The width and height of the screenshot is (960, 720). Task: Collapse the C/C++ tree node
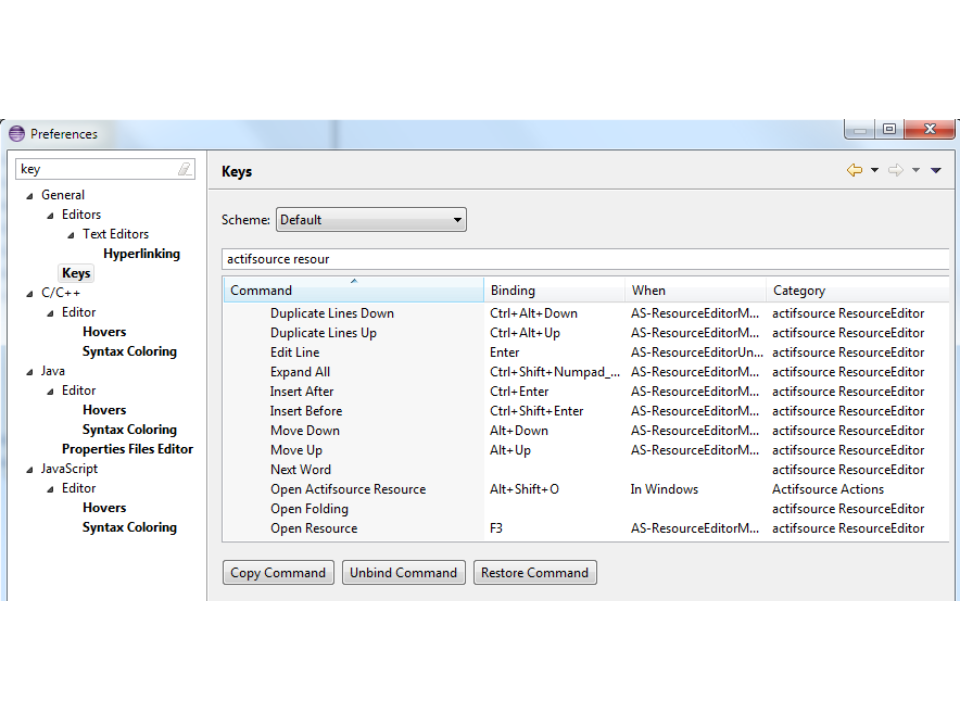(30, 294)
